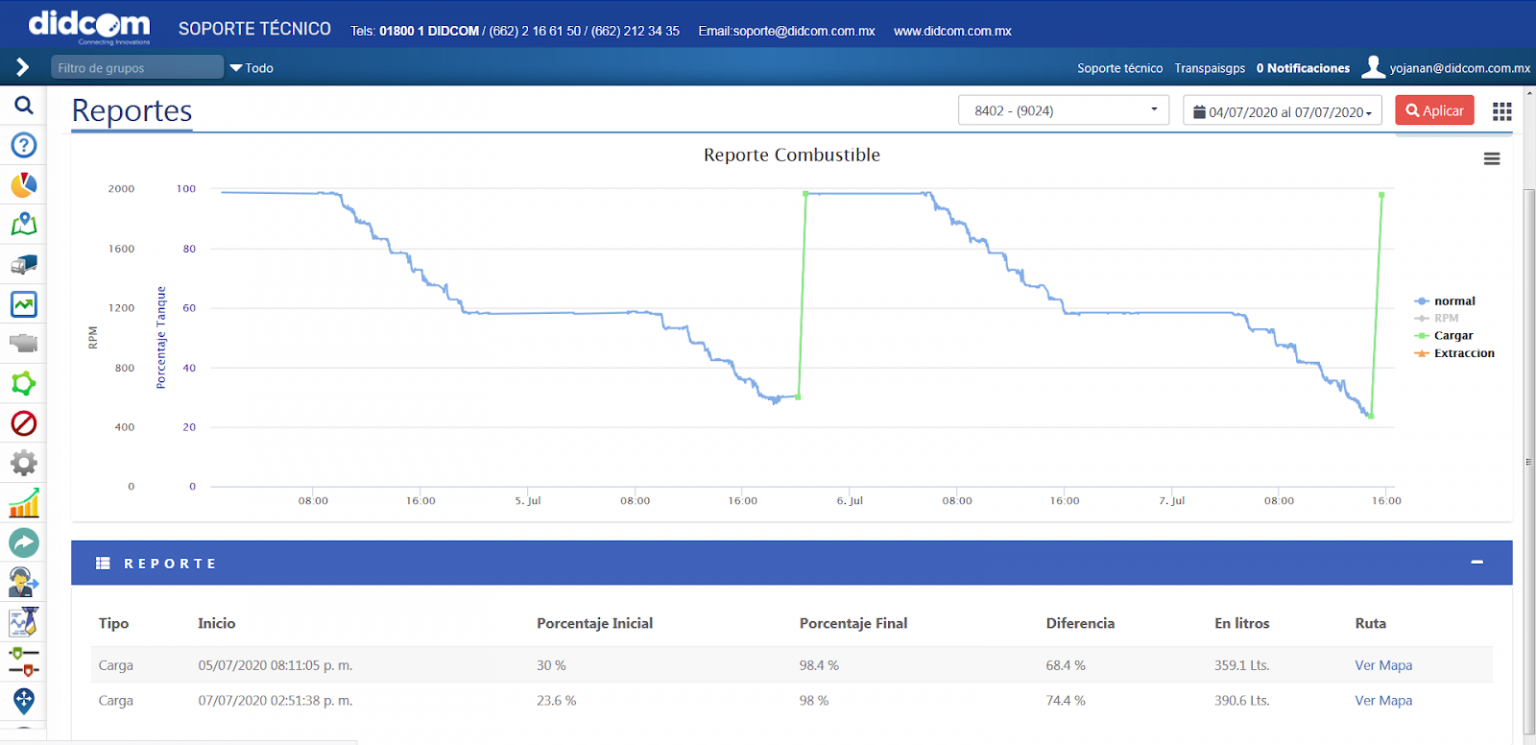The image size is (1536, 745).
Task: Click the red prohibited circle icon
Action: click(x=23, y=423)
